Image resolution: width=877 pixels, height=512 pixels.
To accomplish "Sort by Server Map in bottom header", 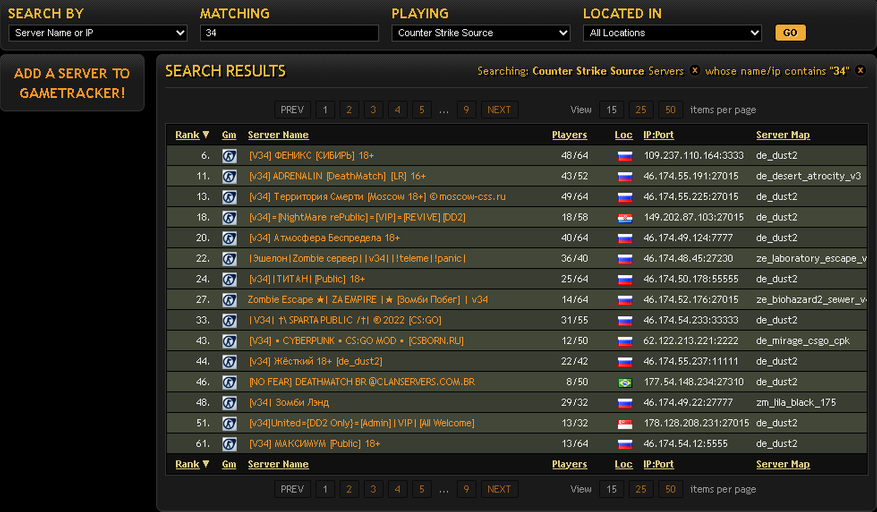I will point(782,464).
